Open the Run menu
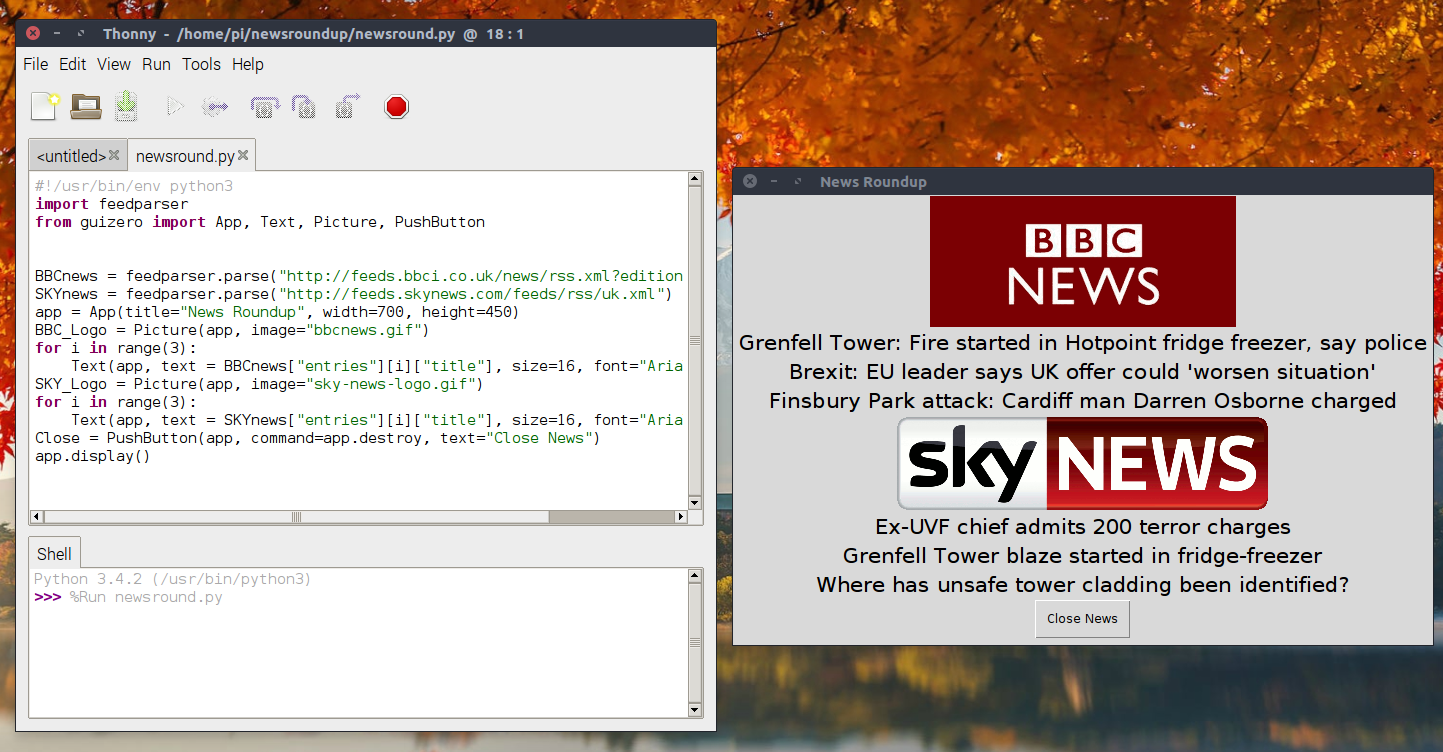This screenshot has height=752, width=1443. click(x=156, y=64)
